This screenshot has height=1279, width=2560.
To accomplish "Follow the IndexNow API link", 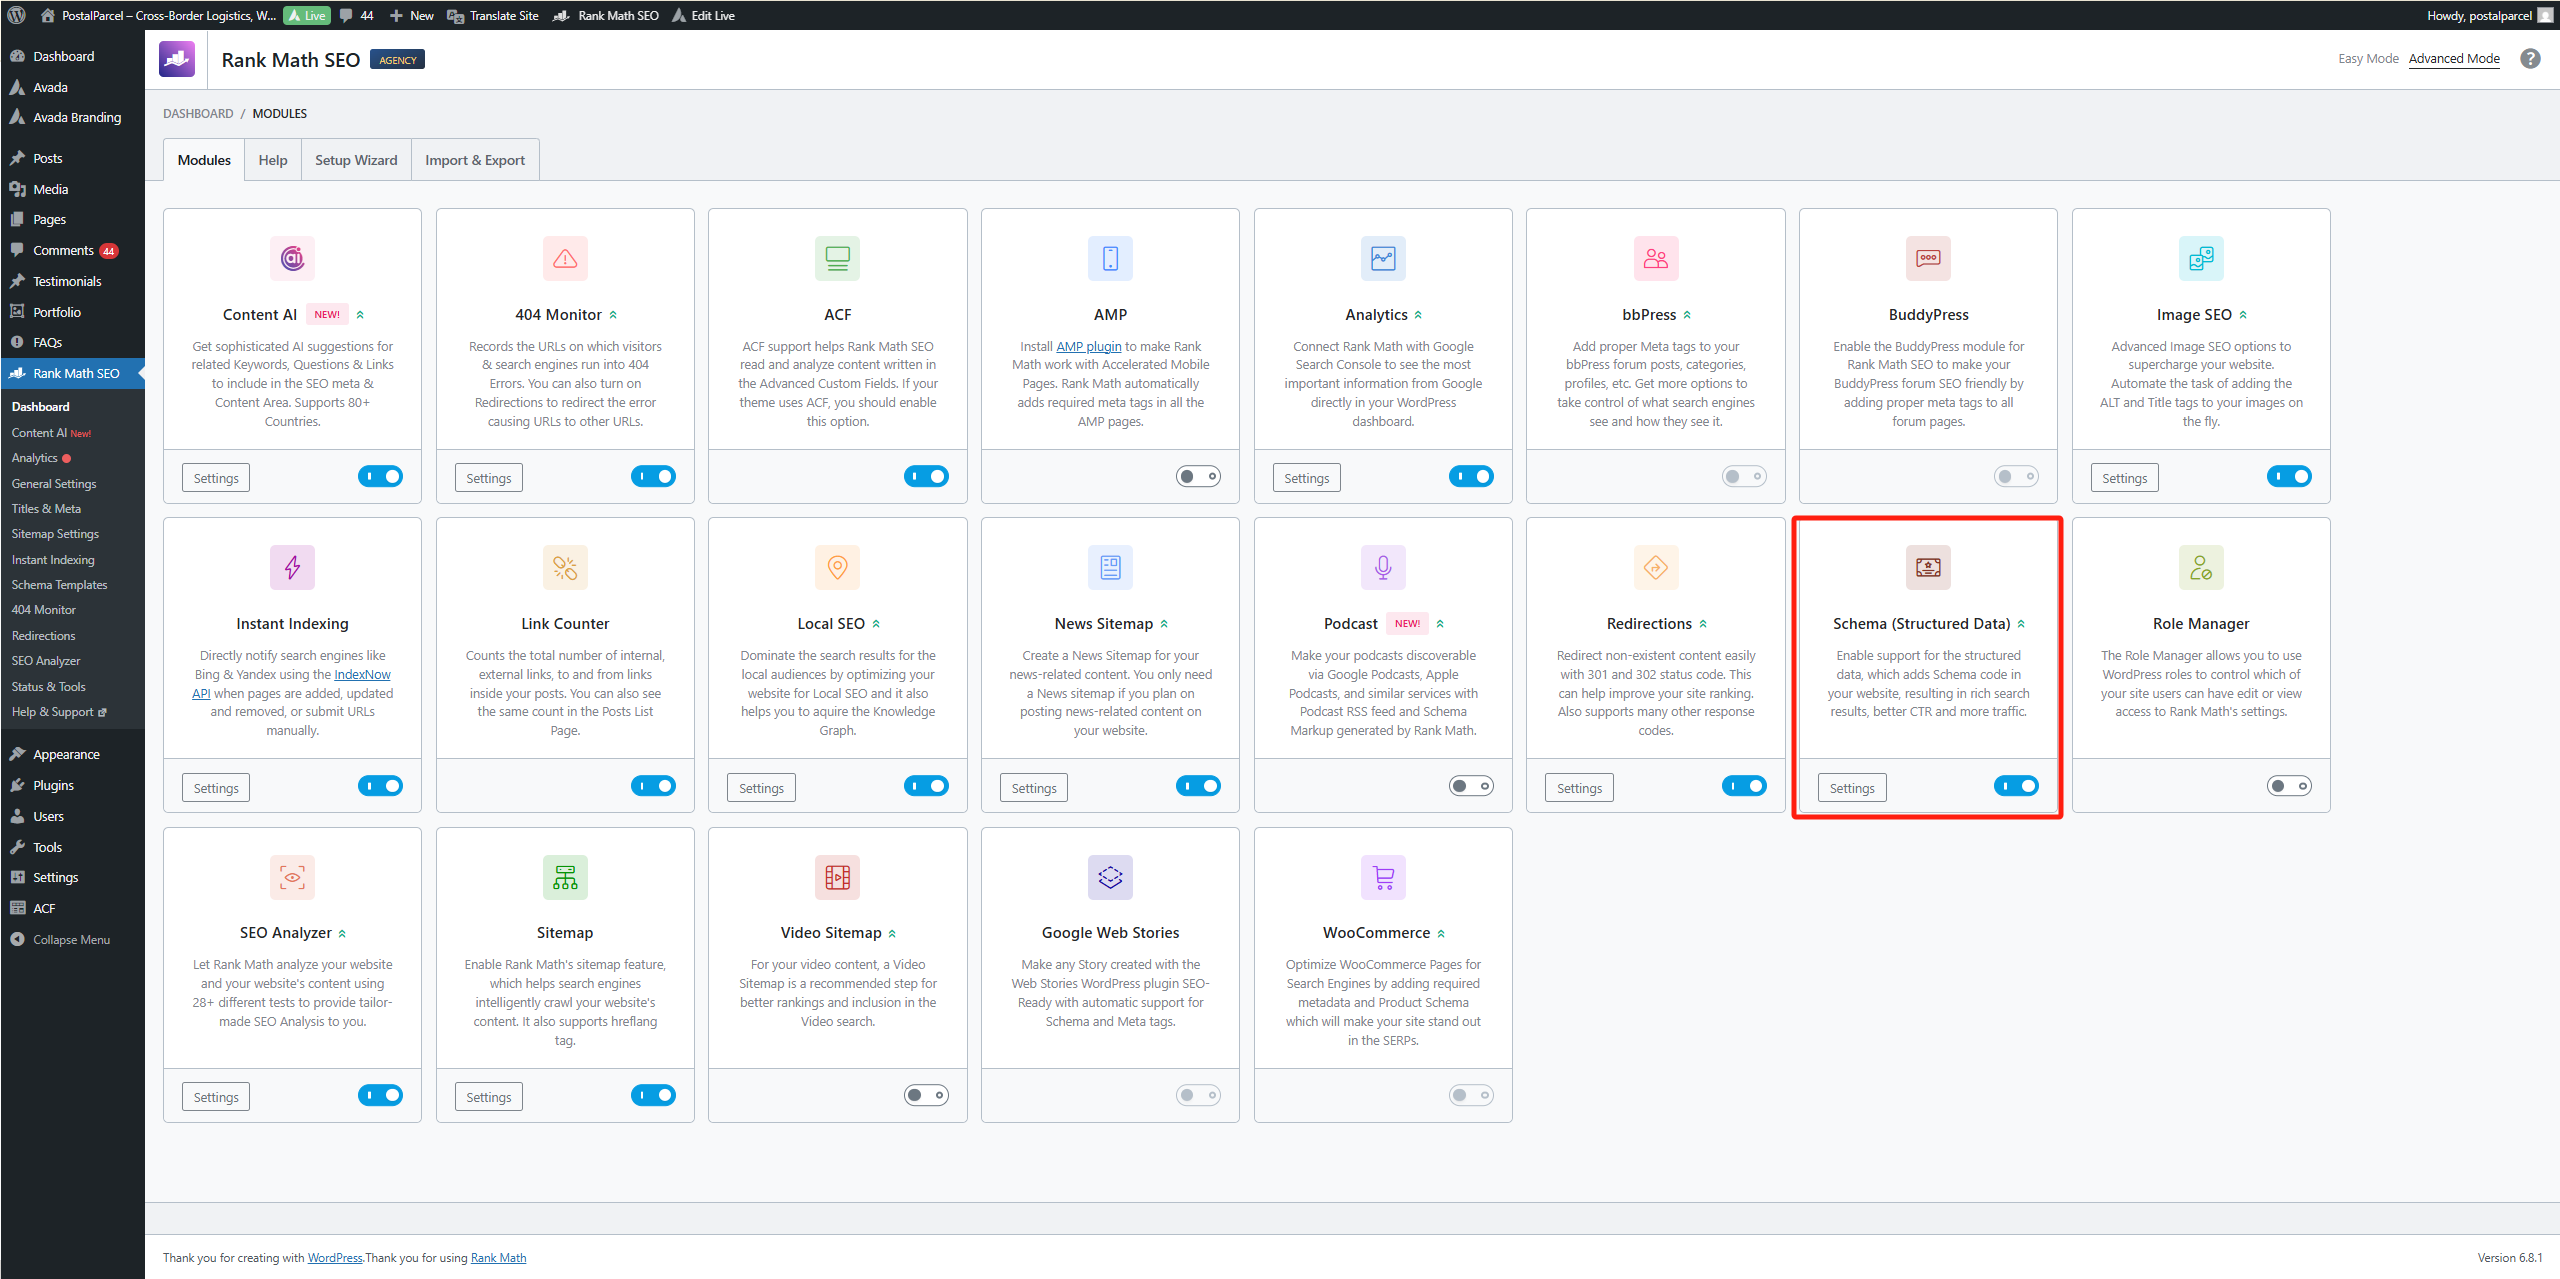I will click(x=362, y=675).
